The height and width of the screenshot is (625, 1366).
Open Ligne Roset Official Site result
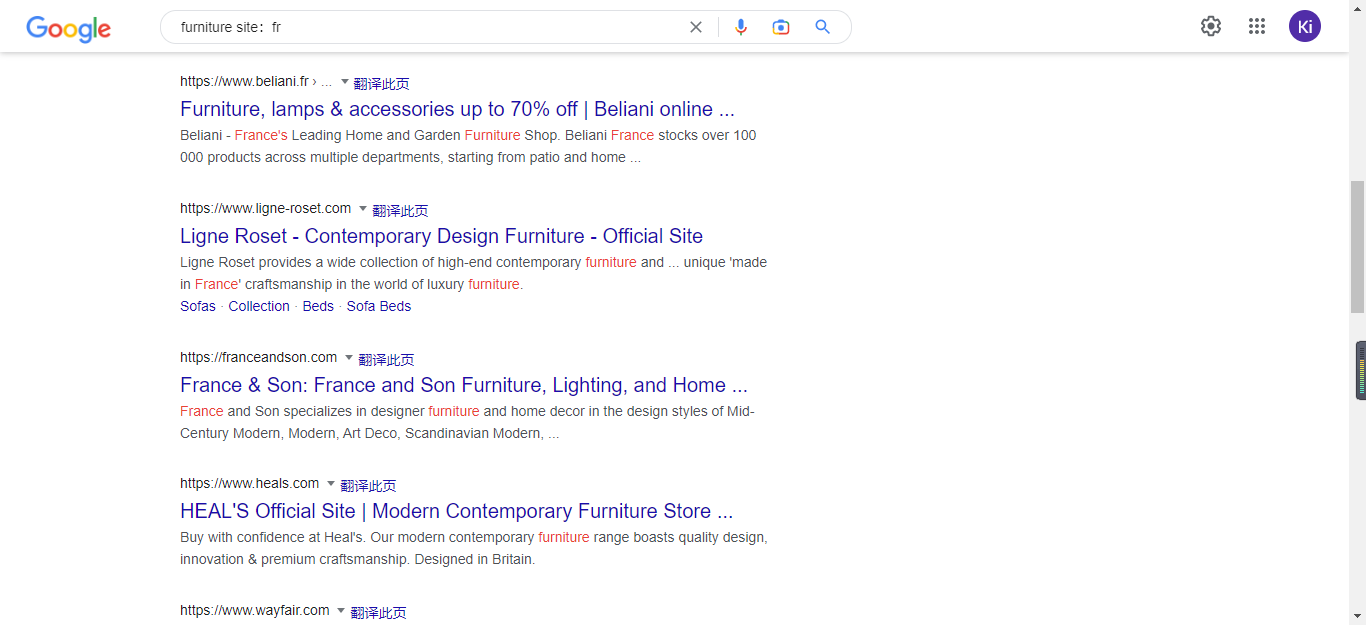pyautogui.click(x=441, y=236)
